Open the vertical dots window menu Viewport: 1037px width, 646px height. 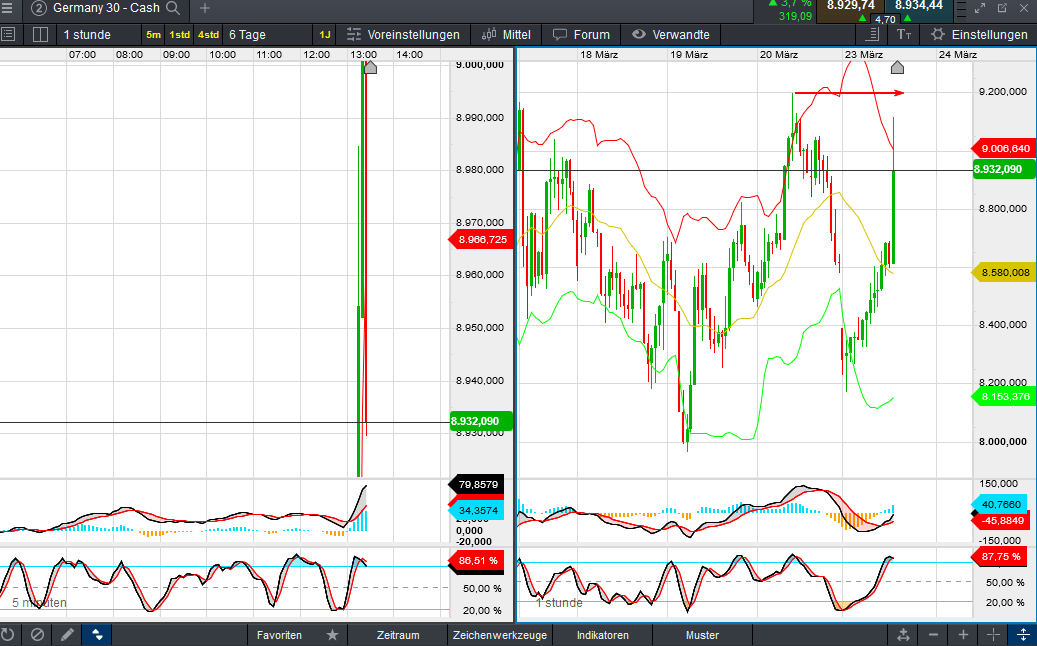click(962, 8)
